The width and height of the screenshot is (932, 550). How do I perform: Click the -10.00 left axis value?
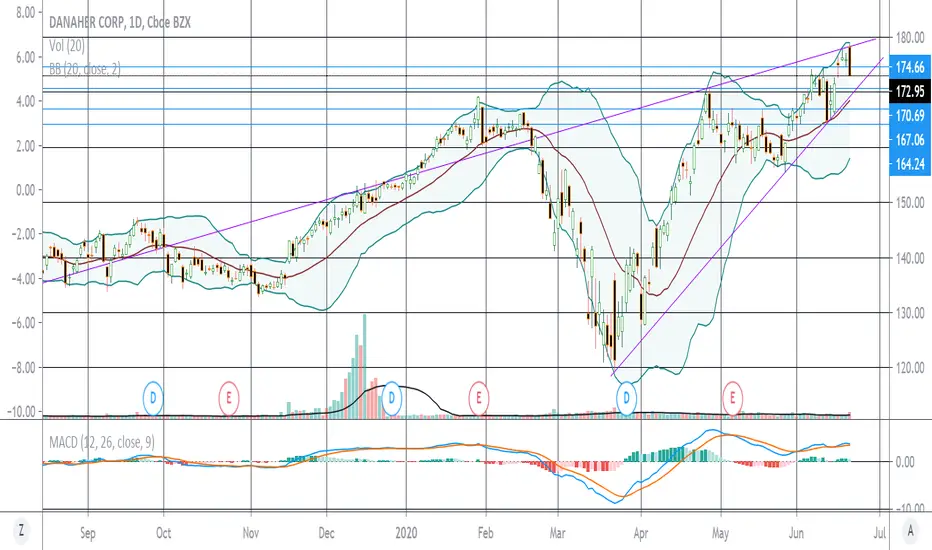click(21, 412)
